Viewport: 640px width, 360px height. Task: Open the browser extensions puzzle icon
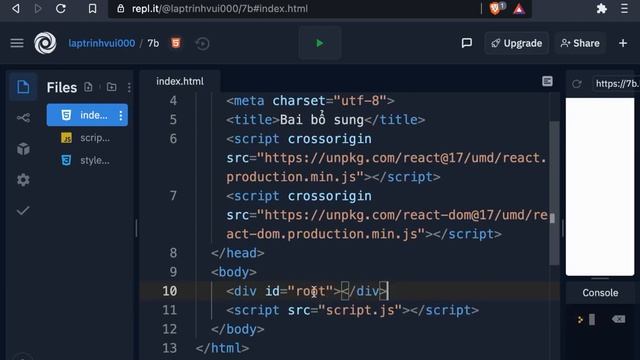(x=602, y=9)
